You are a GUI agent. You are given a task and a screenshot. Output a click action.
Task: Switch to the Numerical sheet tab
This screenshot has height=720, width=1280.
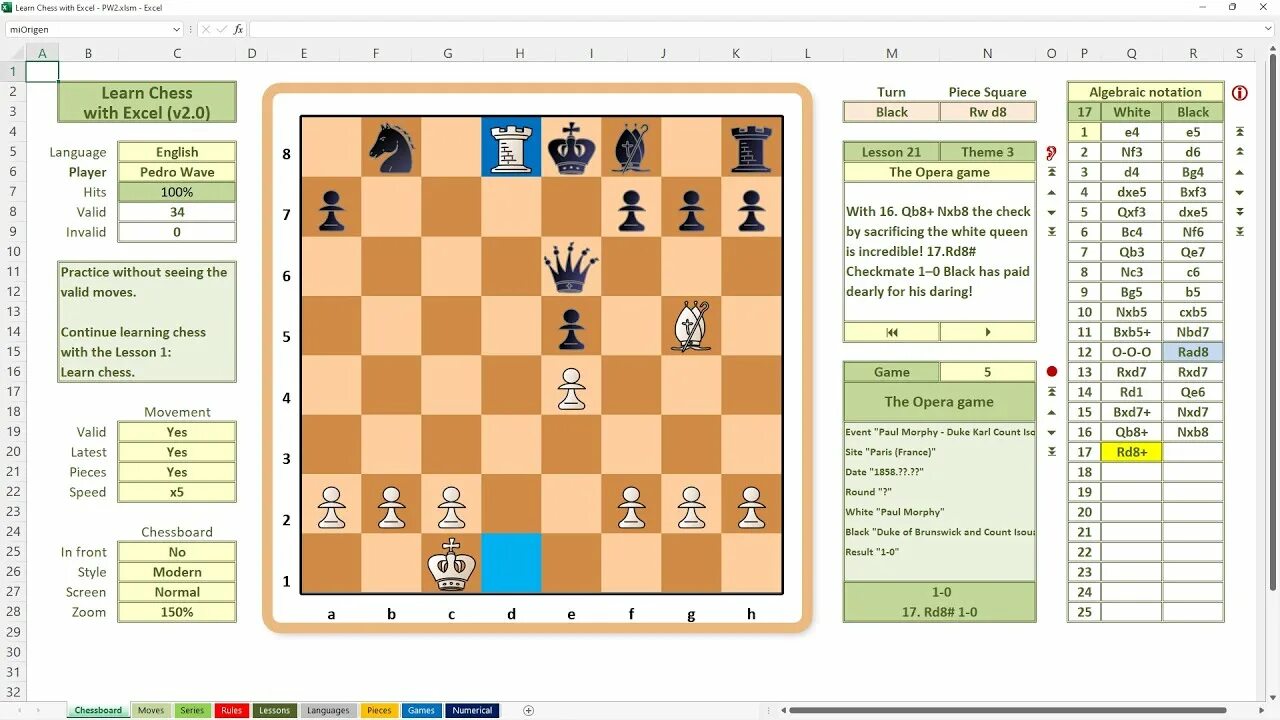(x=472, y=711)
